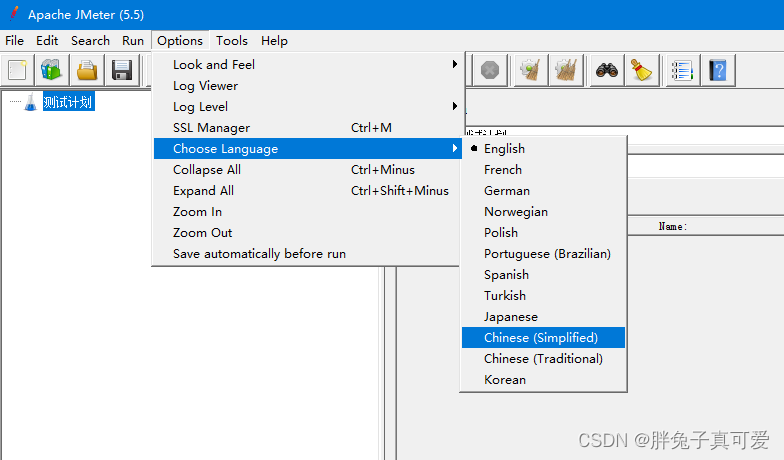
Task: Open the Choose Language submenu
Action: click(308, 148)
